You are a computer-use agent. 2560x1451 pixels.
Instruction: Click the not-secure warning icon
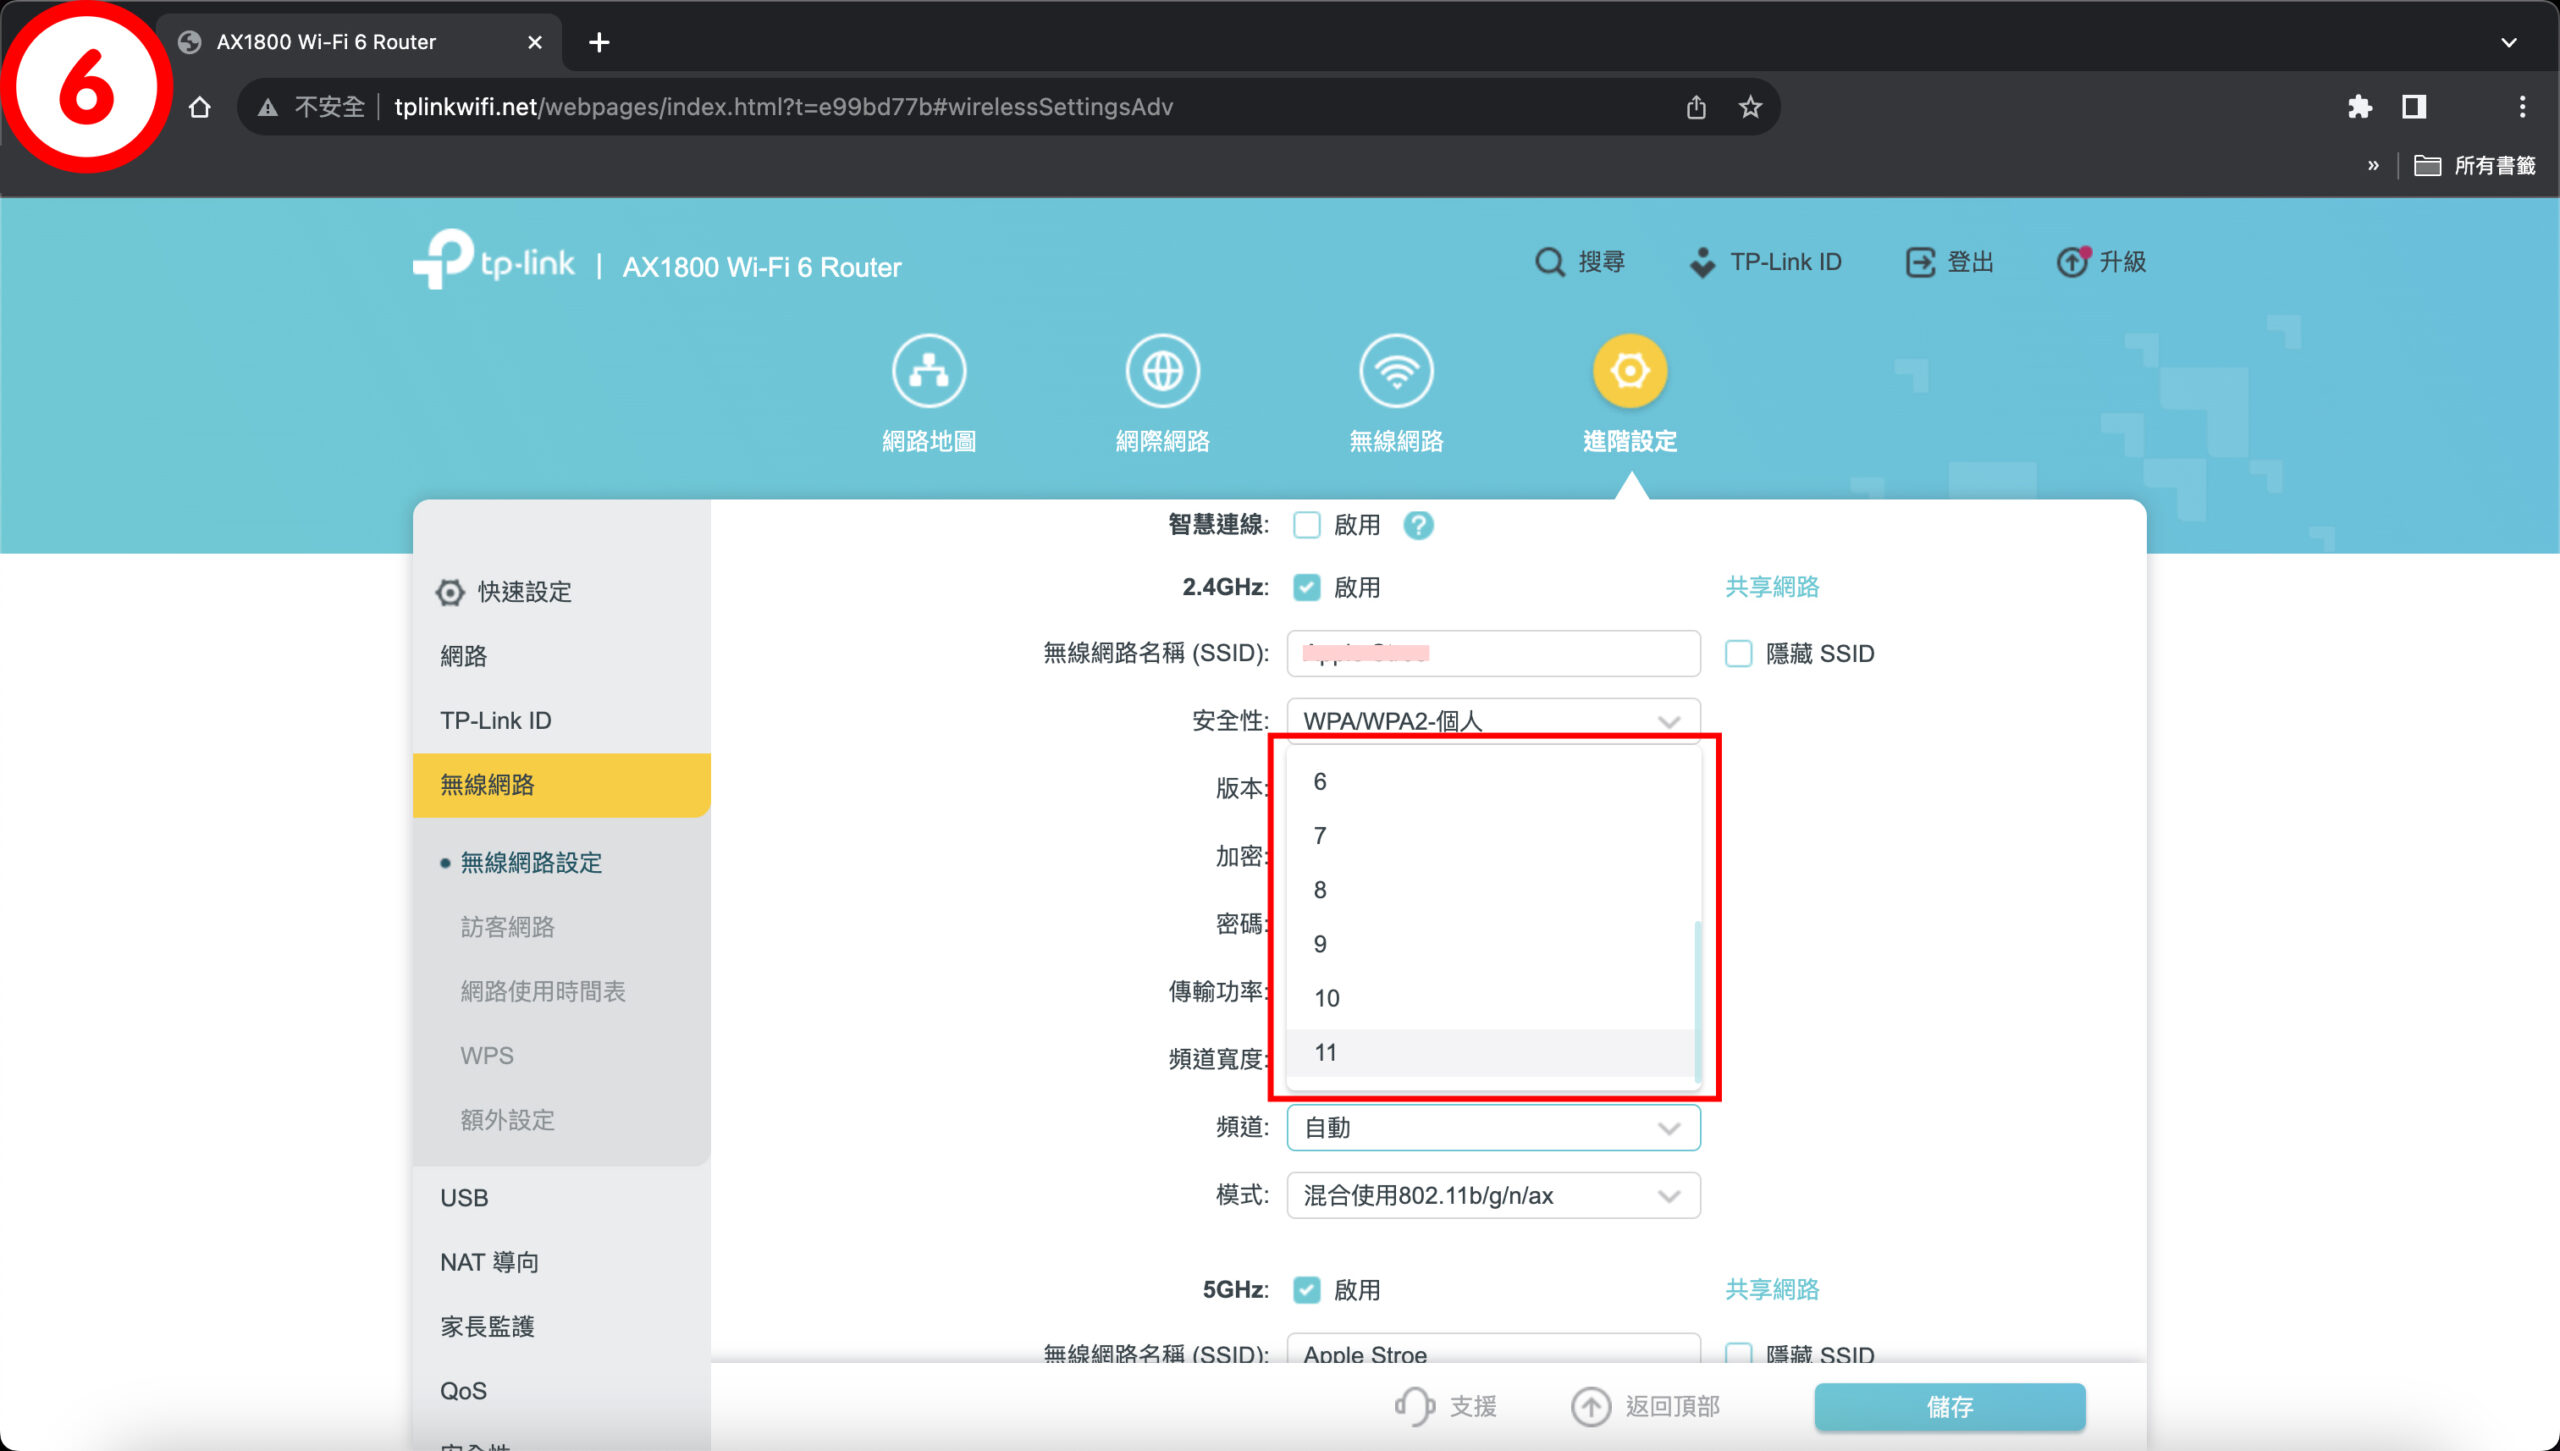pyautogui.click(x=267, y=107)
